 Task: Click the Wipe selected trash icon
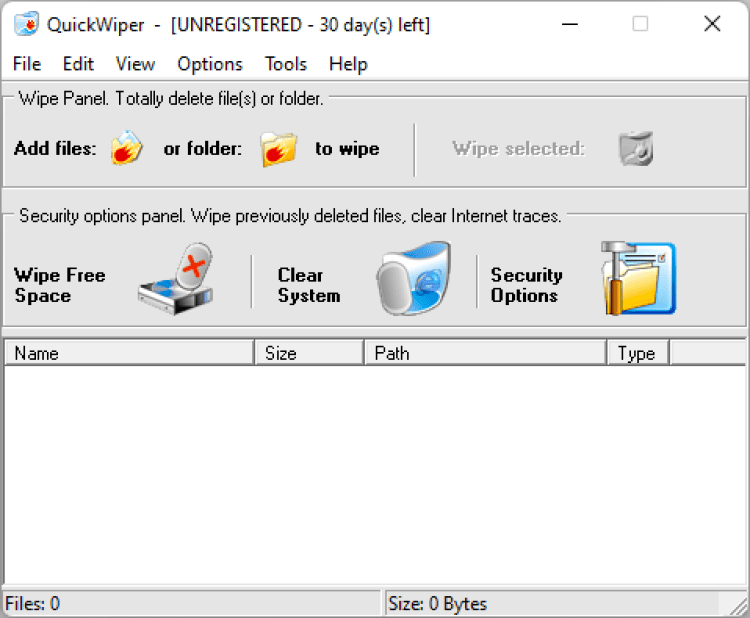click(636, 148)
